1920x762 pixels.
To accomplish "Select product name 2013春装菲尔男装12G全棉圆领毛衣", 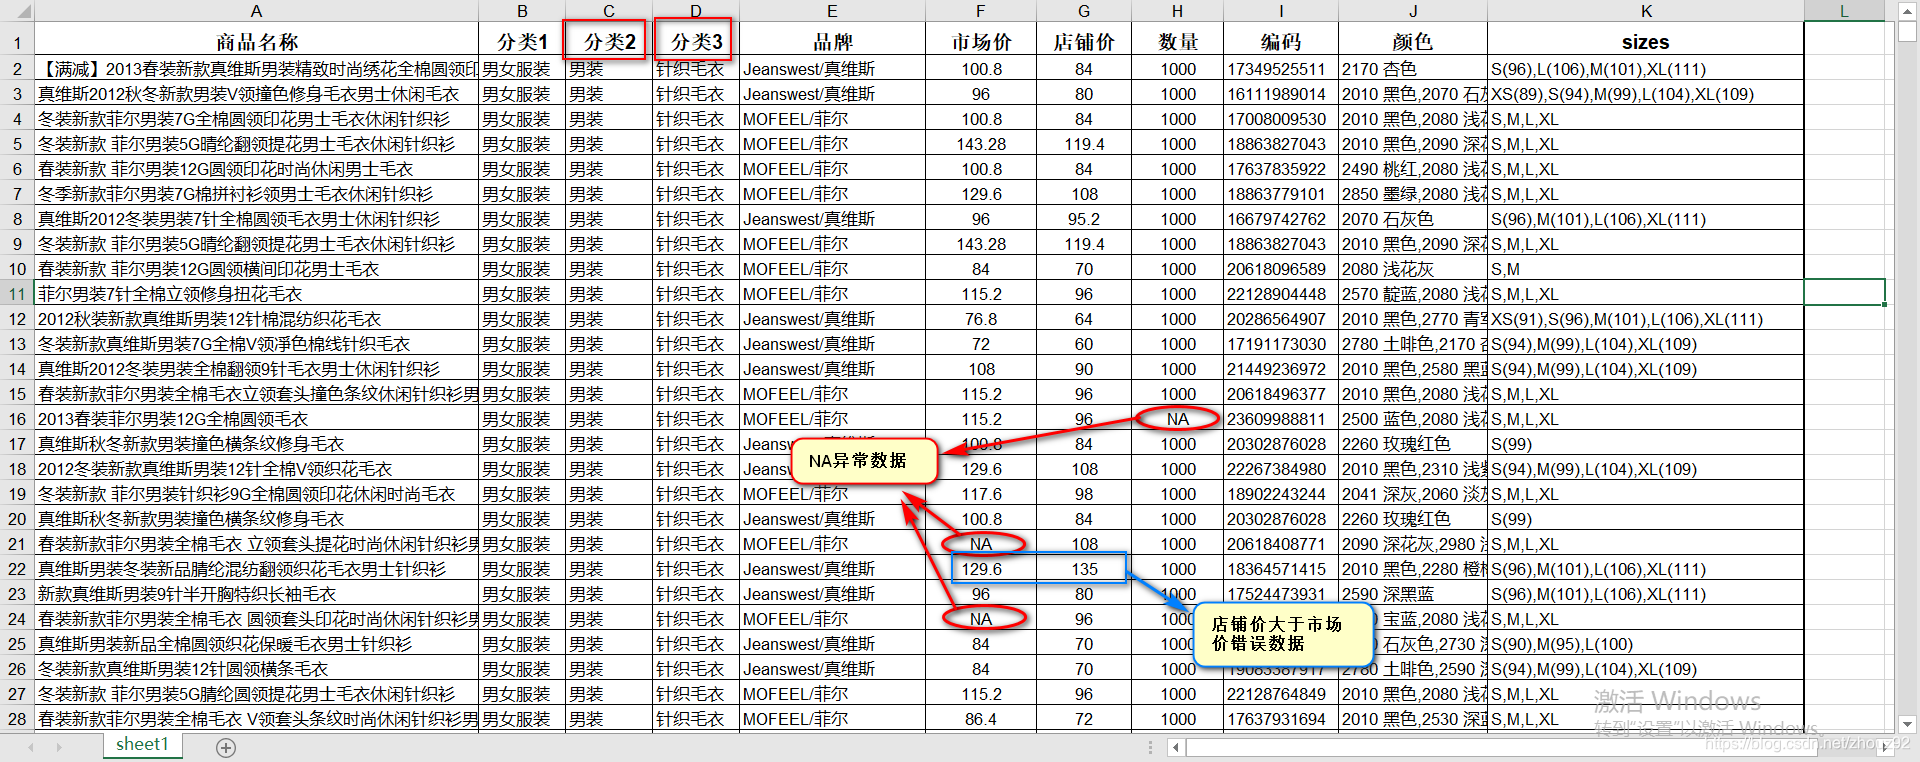I will [256, 419].
